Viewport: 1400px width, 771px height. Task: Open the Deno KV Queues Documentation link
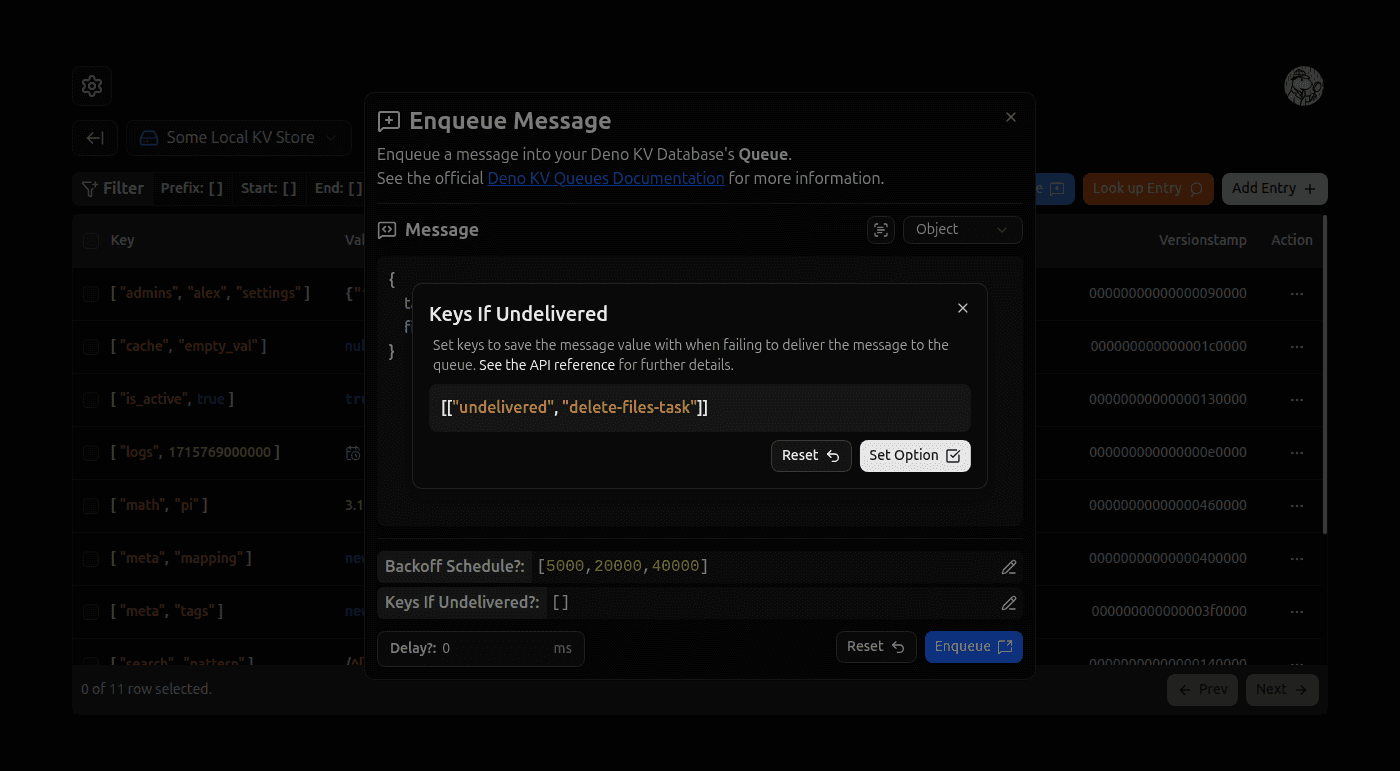coord(605,178)
